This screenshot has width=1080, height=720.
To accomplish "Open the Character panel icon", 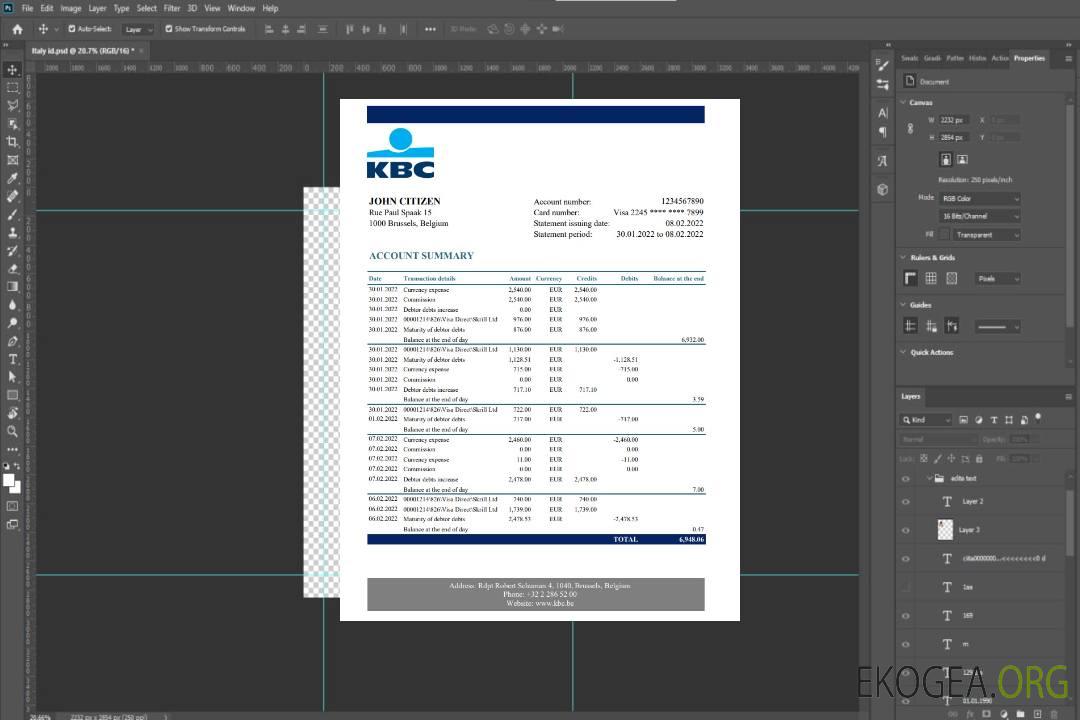I will click(x=882, y=112).
